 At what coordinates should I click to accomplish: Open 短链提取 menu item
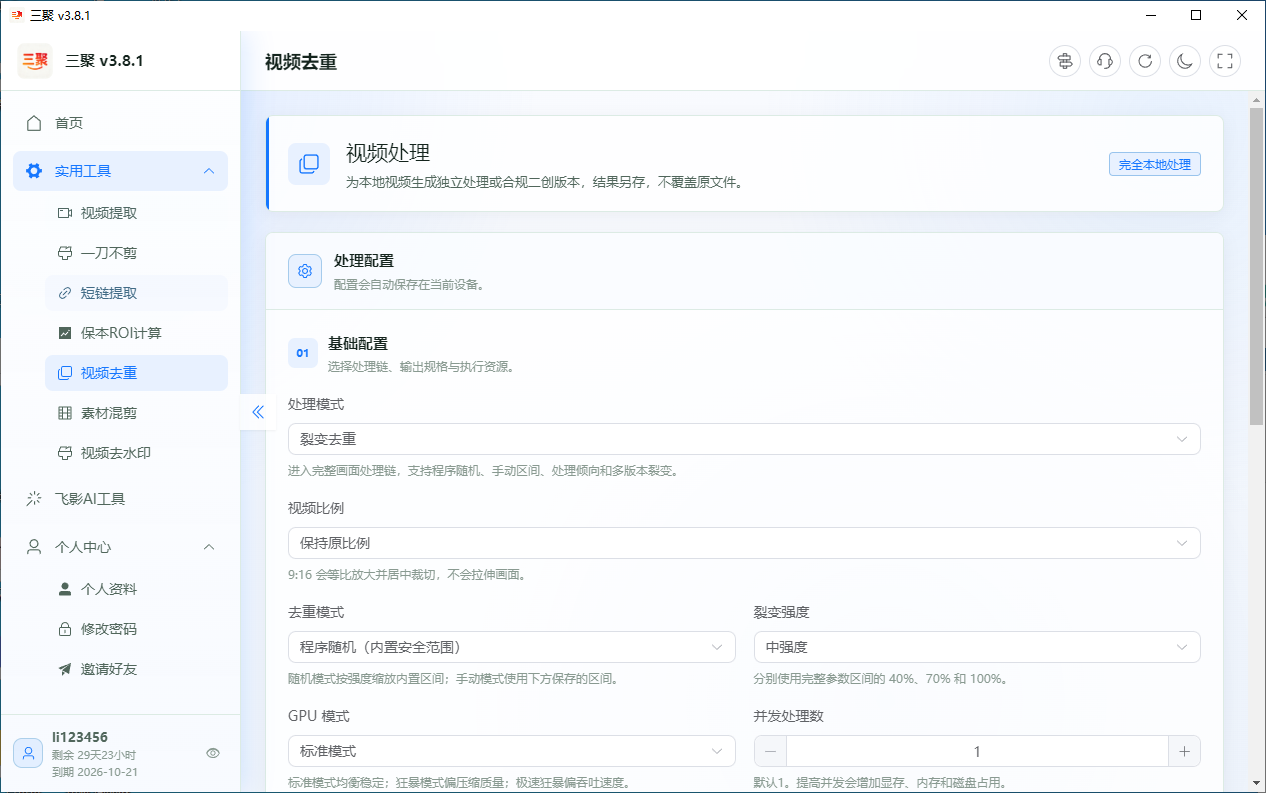point(136,293)
